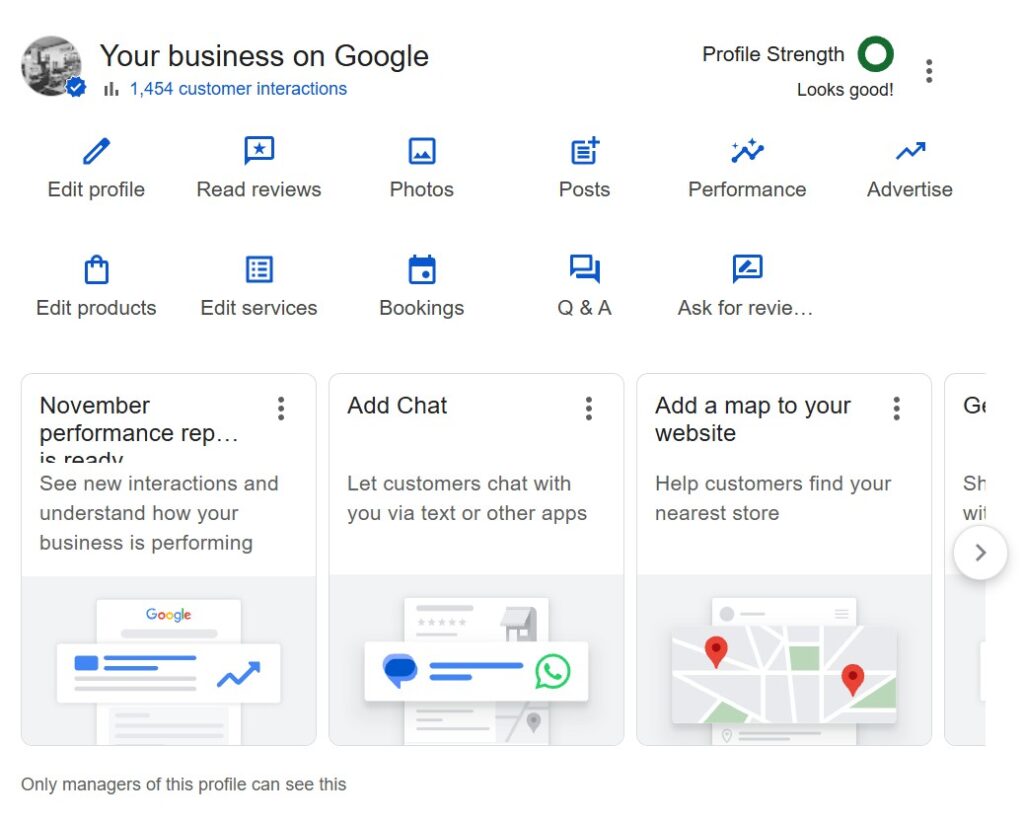This screenshot has height=820, width=1024.
Task: Open the Performance sparkle chart icon
Action: click(x=747, y=152)
